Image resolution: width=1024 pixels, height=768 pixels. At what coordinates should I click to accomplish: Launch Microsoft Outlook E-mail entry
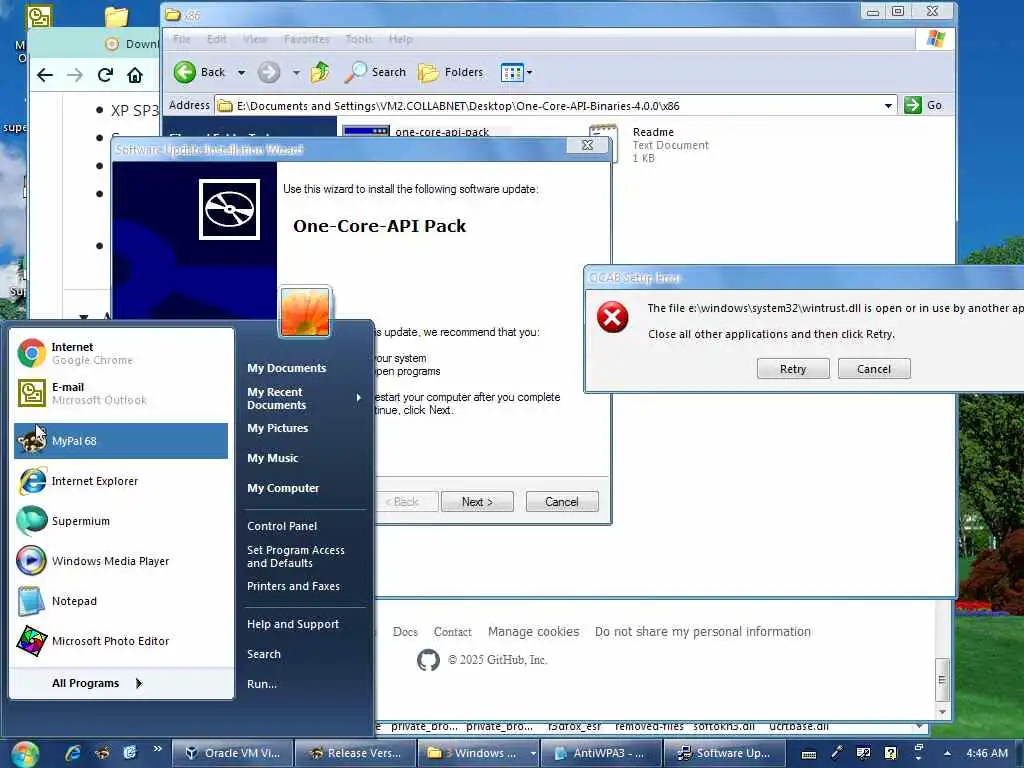121,393
